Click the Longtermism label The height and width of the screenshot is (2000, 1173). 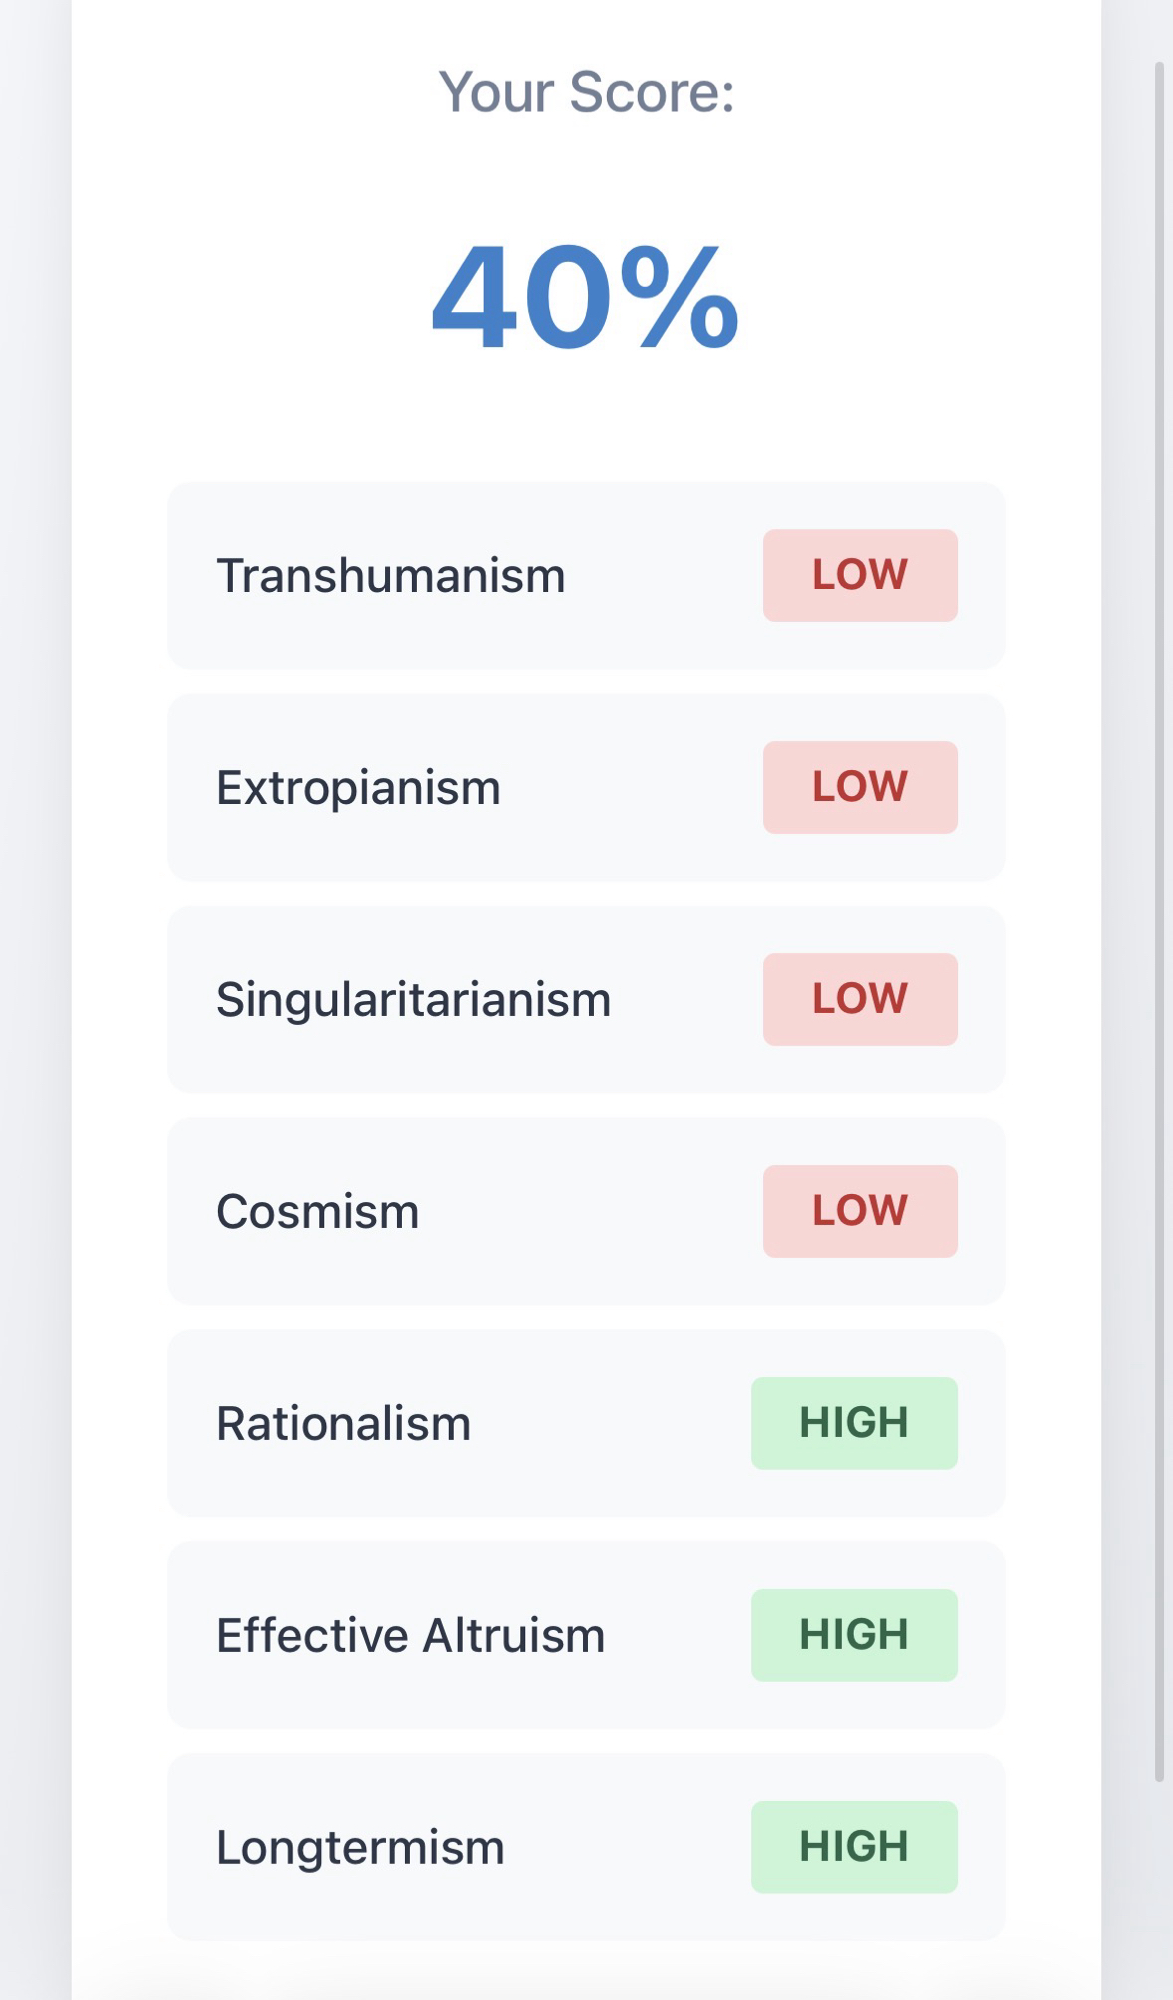point(360,1848)
